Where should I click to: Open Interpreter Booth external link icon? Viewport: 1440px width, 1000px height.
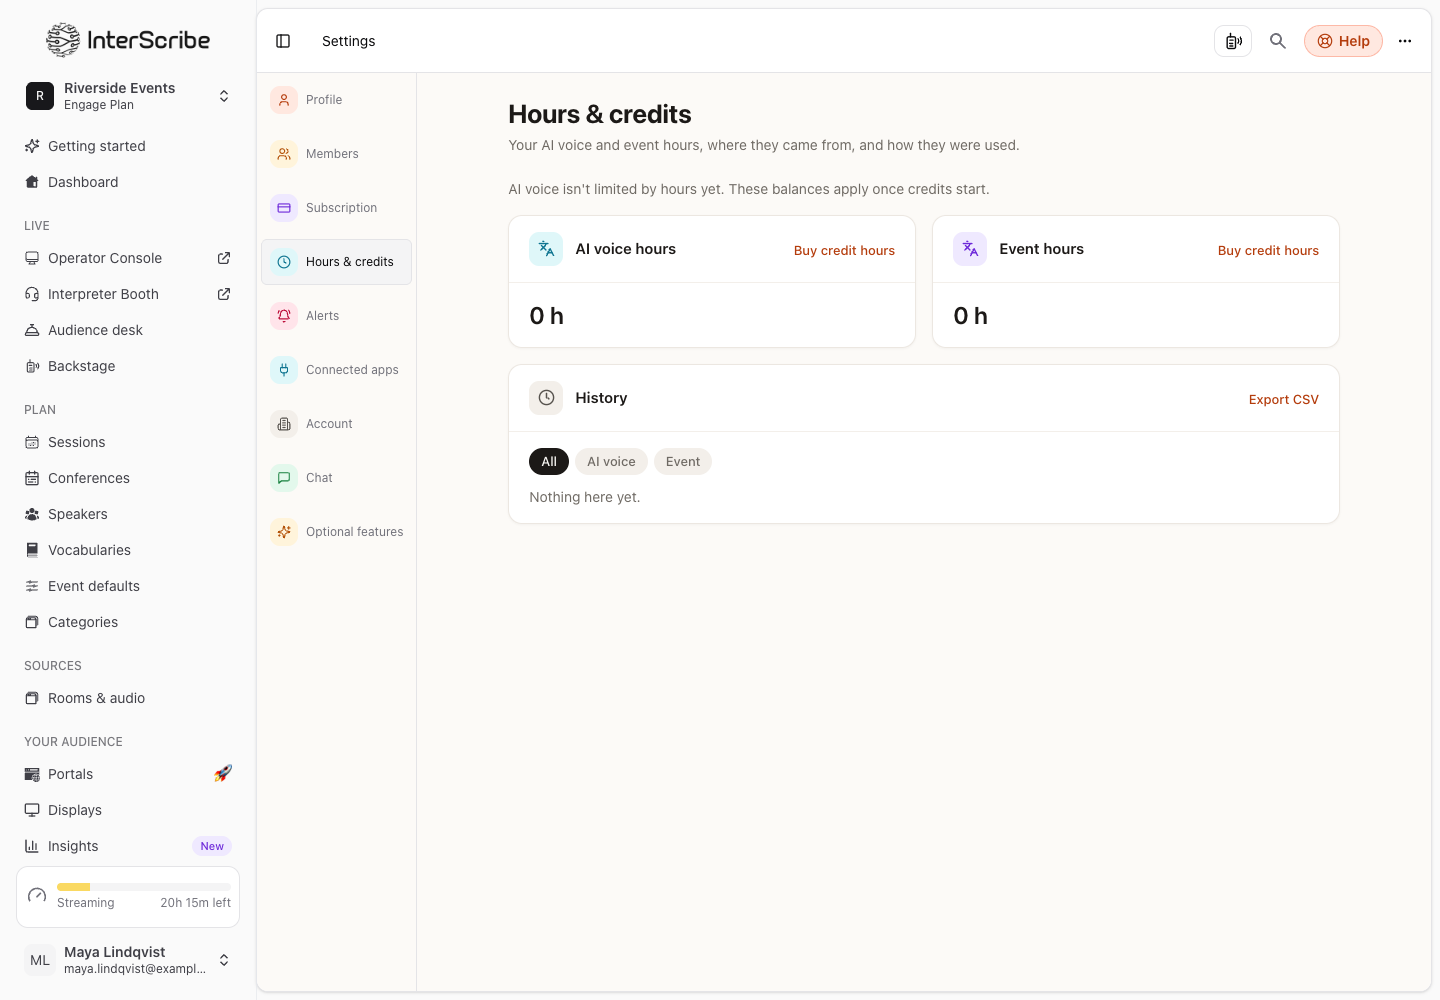click(224, 294)
